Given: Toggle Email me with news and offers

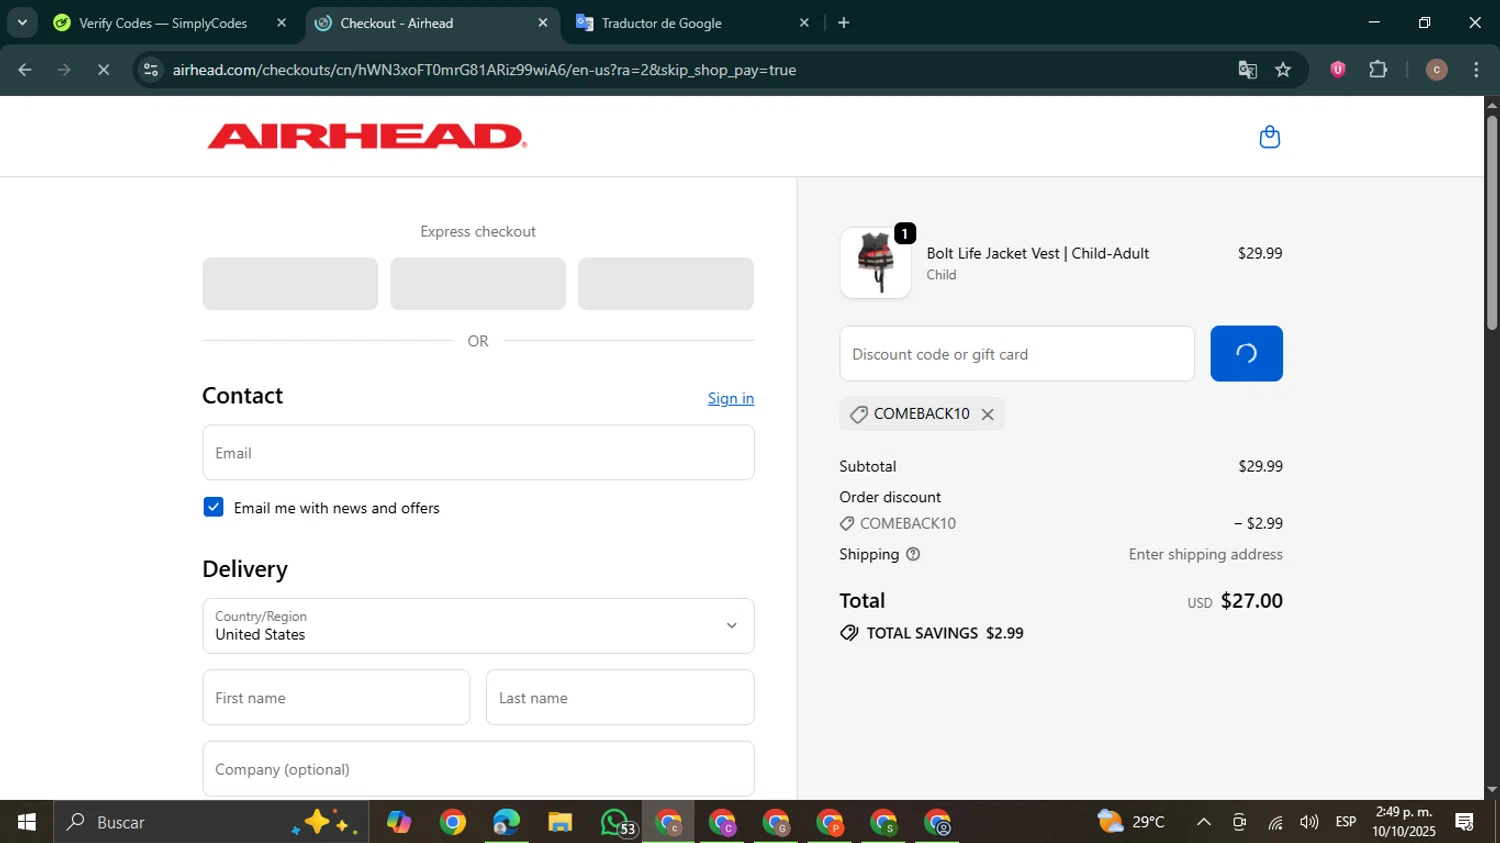Looking at the screenshot, I should coord(213,507).
